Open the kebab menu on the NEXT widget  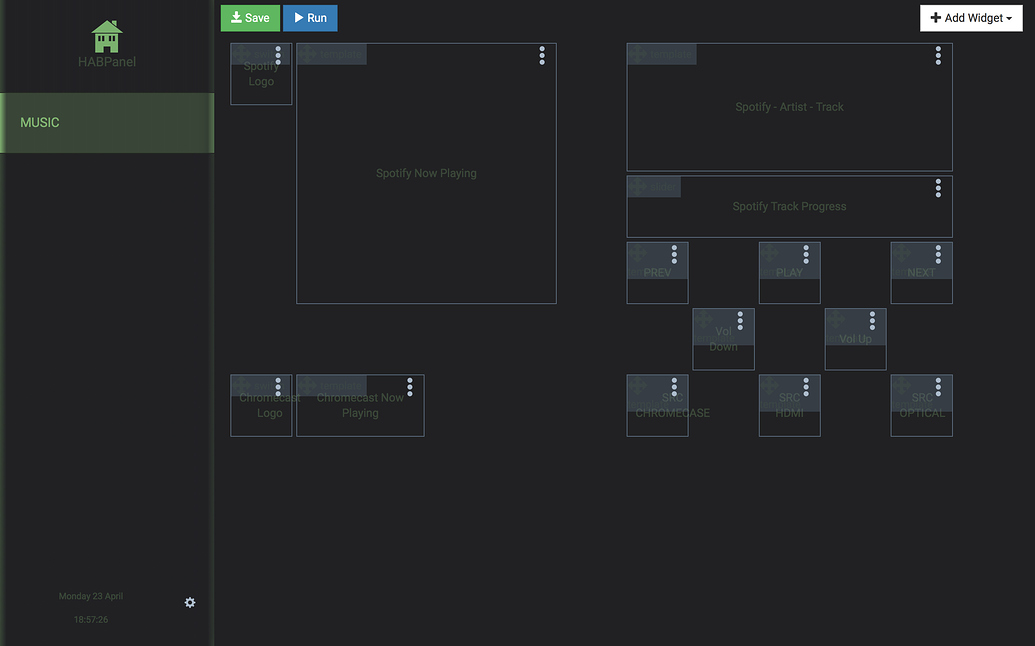(x=937, y=253)
